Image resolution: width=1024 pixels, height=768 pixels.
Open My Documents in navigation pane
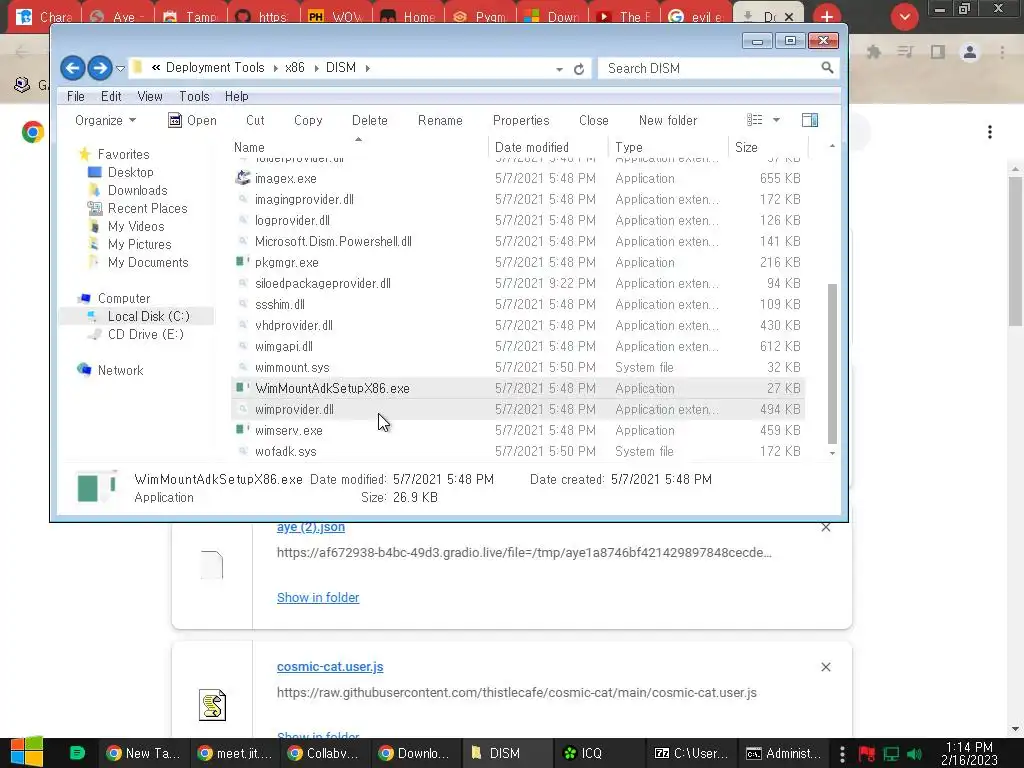(x=148, y=263)
